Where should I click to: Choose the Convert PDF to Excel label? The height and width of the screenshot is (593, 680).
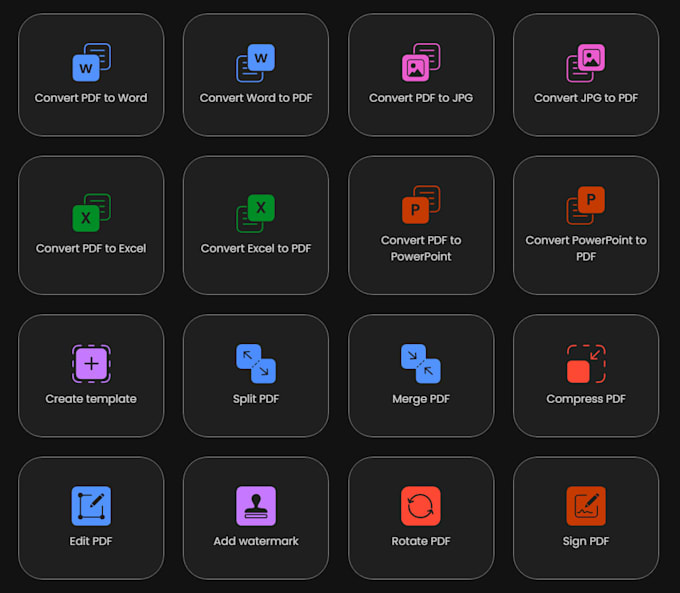pyautogui.click(x=91, y=249)
